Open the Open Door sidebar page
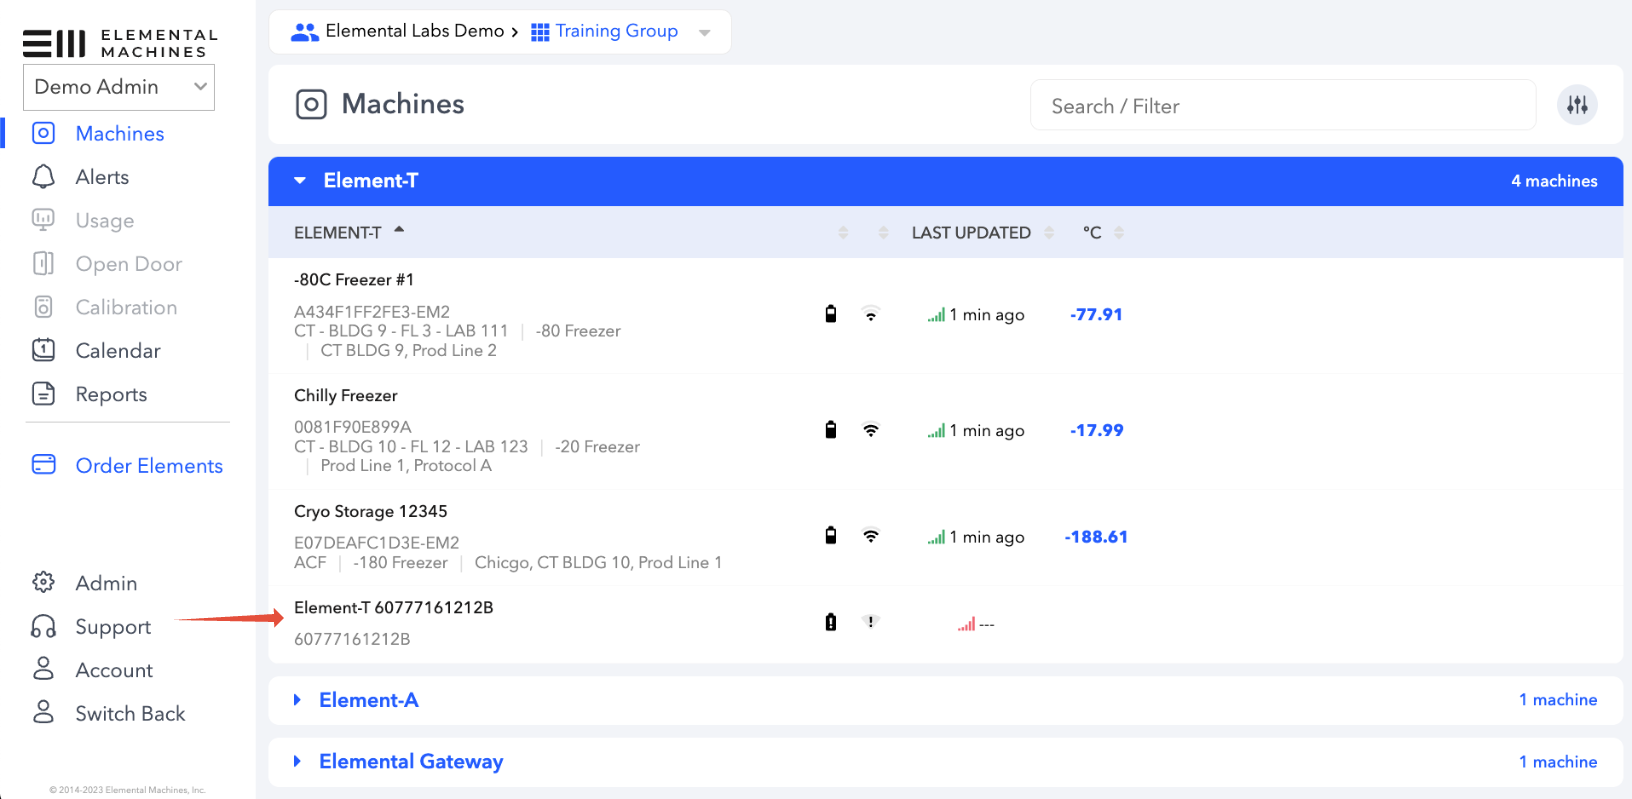 (x=128, y=264)
